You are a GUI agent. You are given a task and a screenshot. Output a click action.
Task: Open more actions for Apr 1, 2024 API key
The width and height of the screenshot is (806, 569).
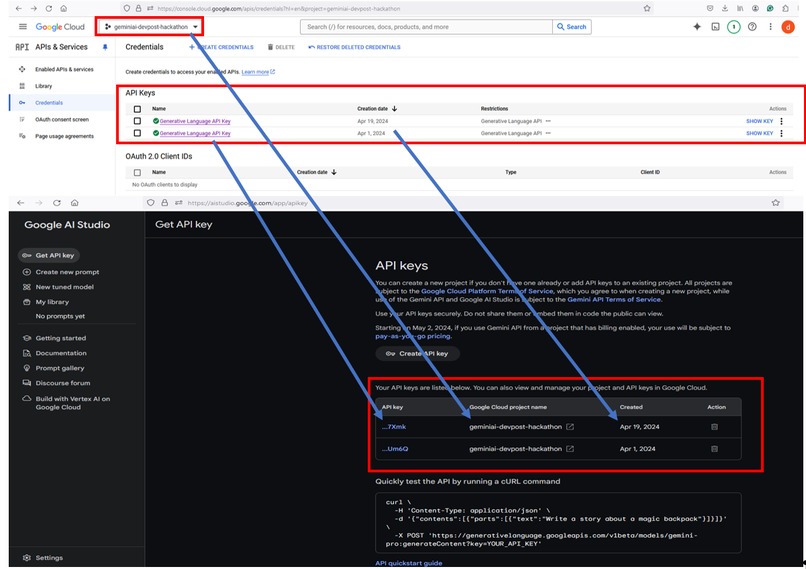tap(781, 133)
